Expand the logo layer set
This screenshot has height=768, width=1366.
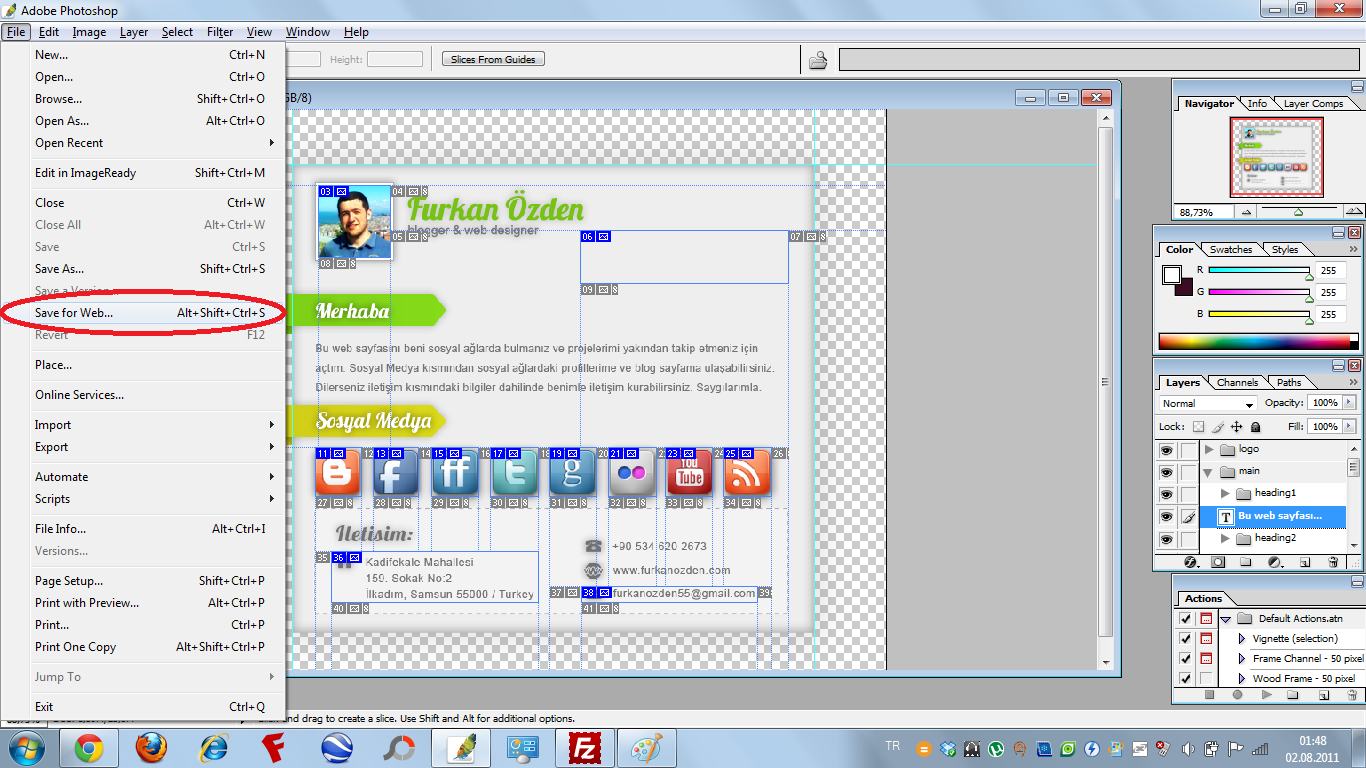[x=1209, y=450]
